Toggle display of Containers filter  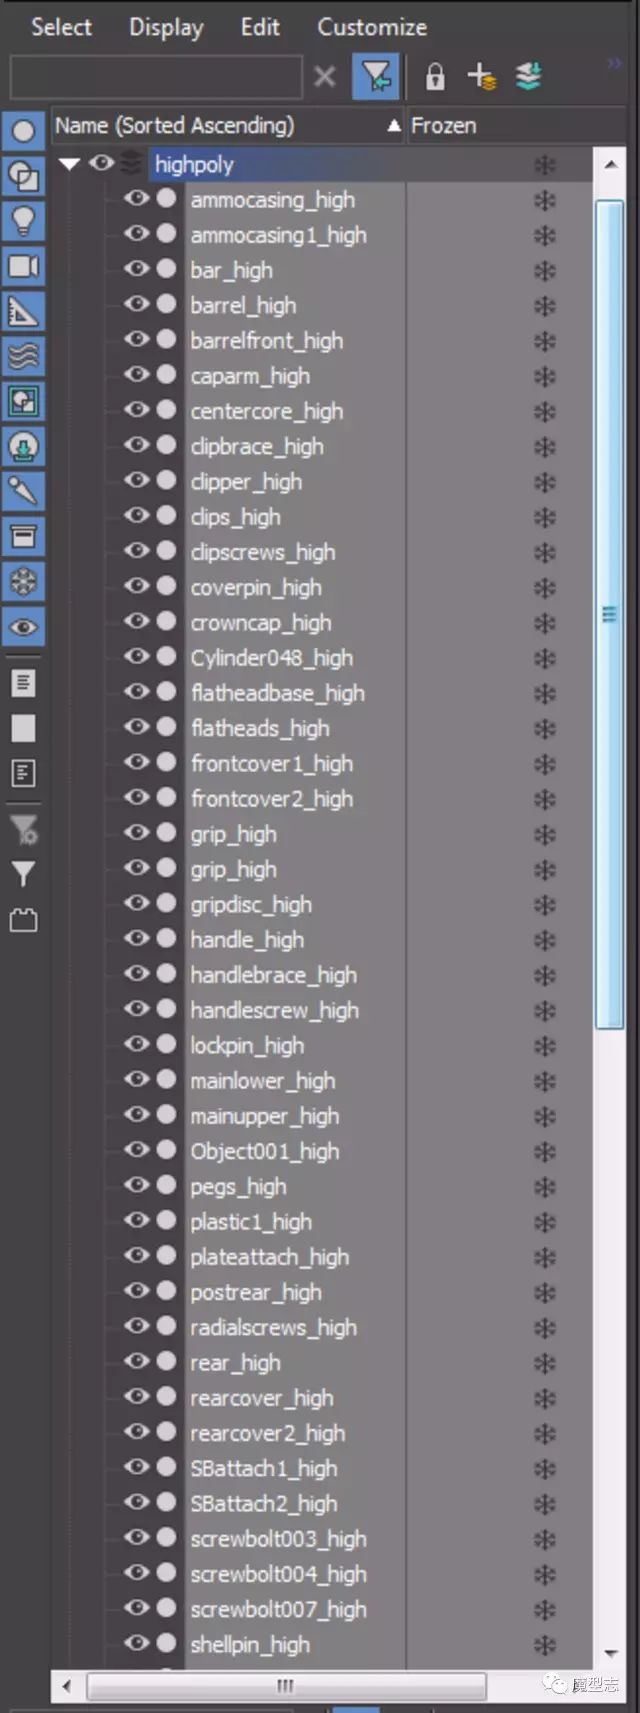coord(23,536)
